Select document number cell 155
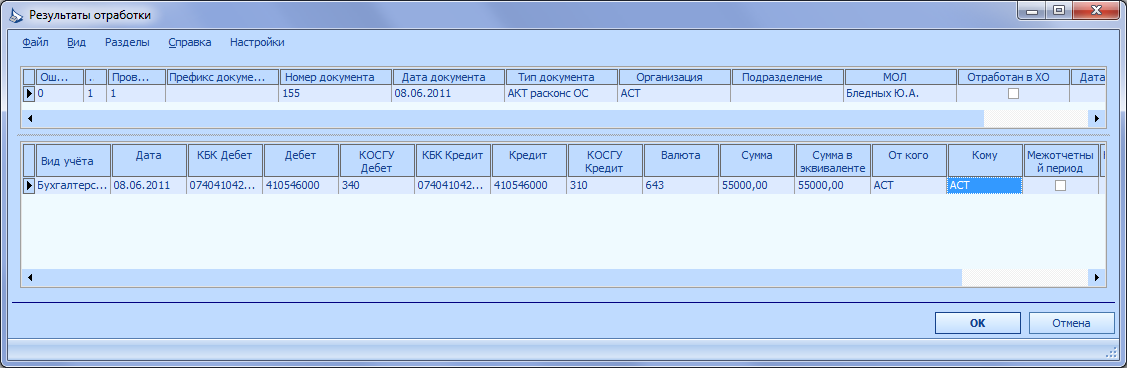Image resolution: width=1127 pixels, height=368 pixels. [x=336, y=93]
